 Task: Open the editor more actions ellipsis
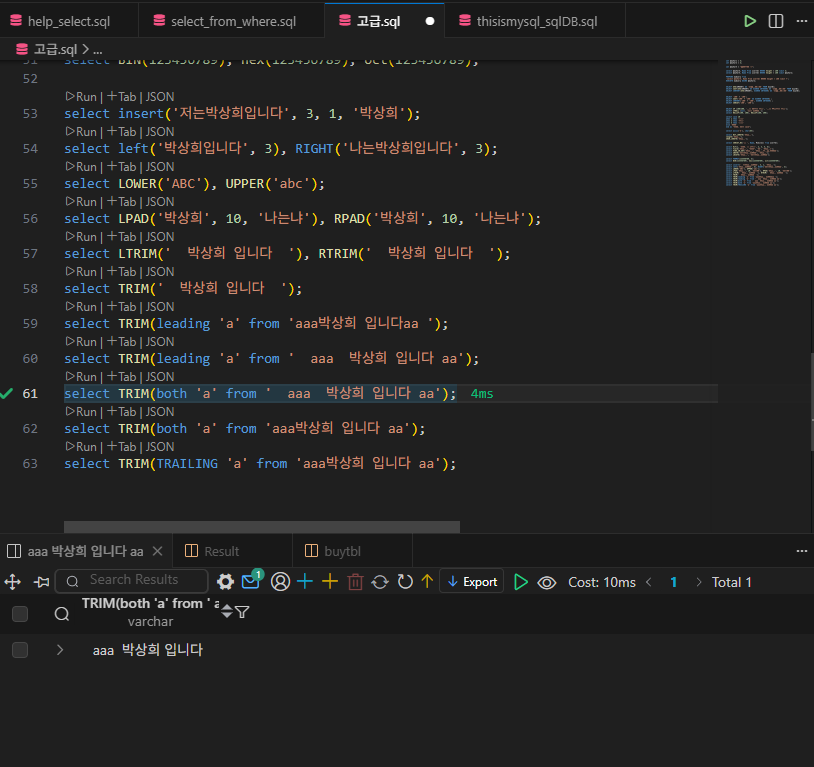click(802, 21)
